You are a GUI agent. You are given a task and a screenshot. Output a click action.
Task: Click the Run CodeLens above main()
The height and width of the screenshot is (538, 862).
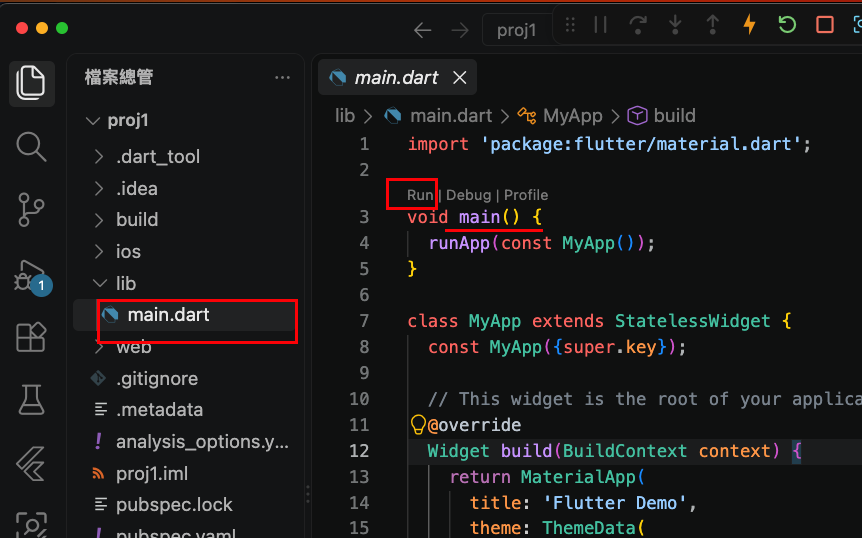pos(420,195)
